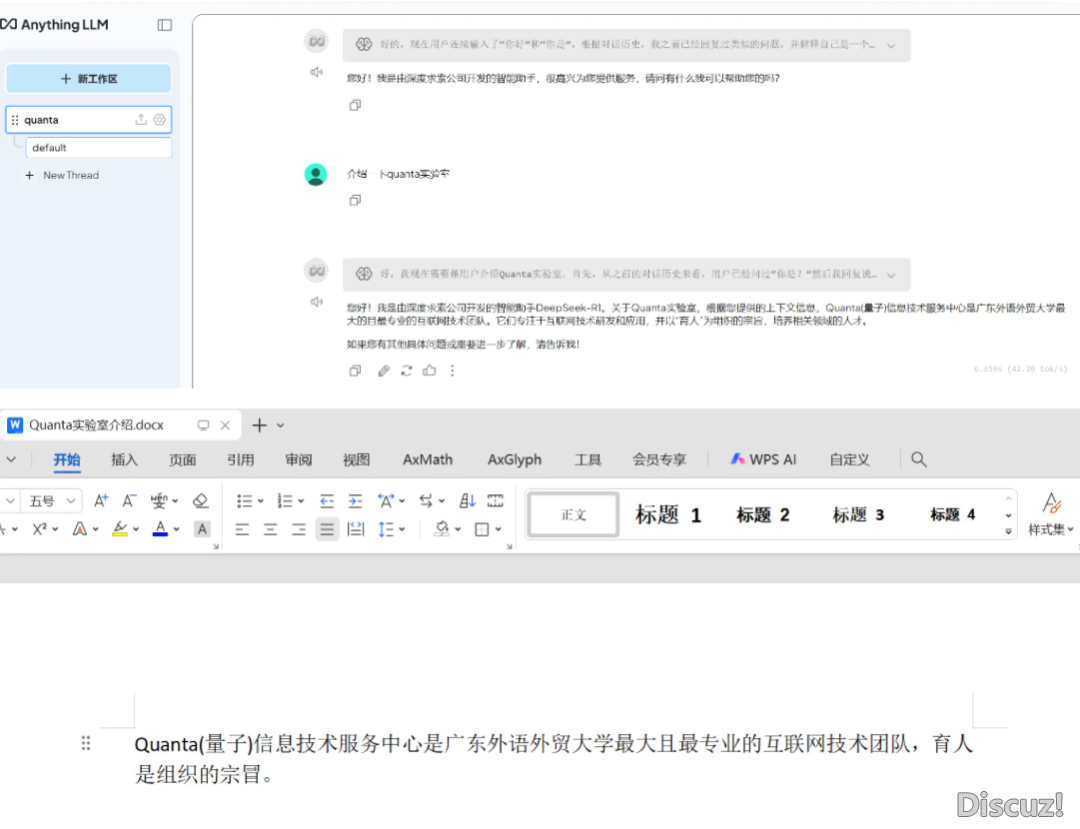The height and width of the screenshot is (829, 1080).
Task: Open the AxMath tab
Action: pos(428,460)
